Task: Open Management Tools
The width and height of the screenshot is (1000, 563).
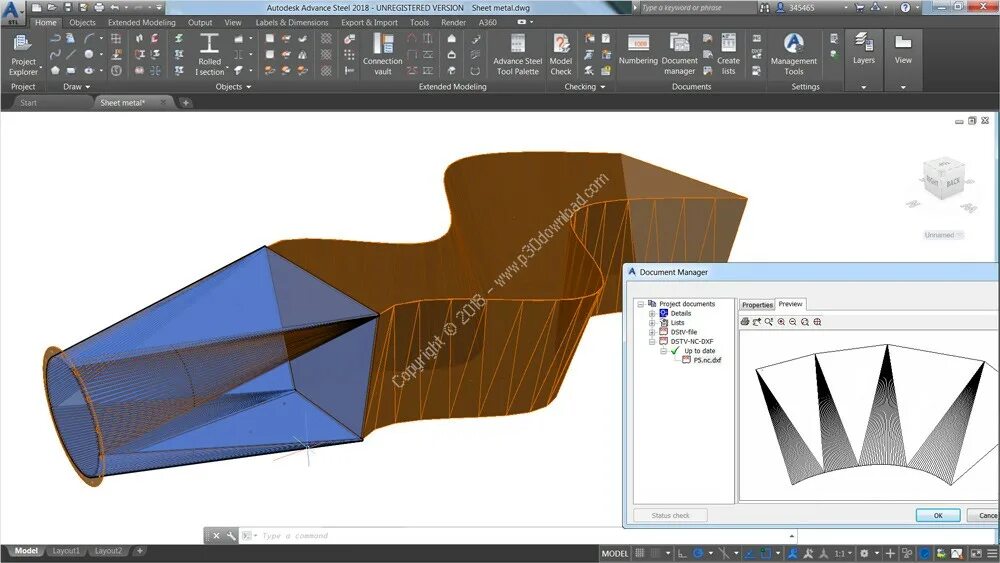Action: point(793,54)
